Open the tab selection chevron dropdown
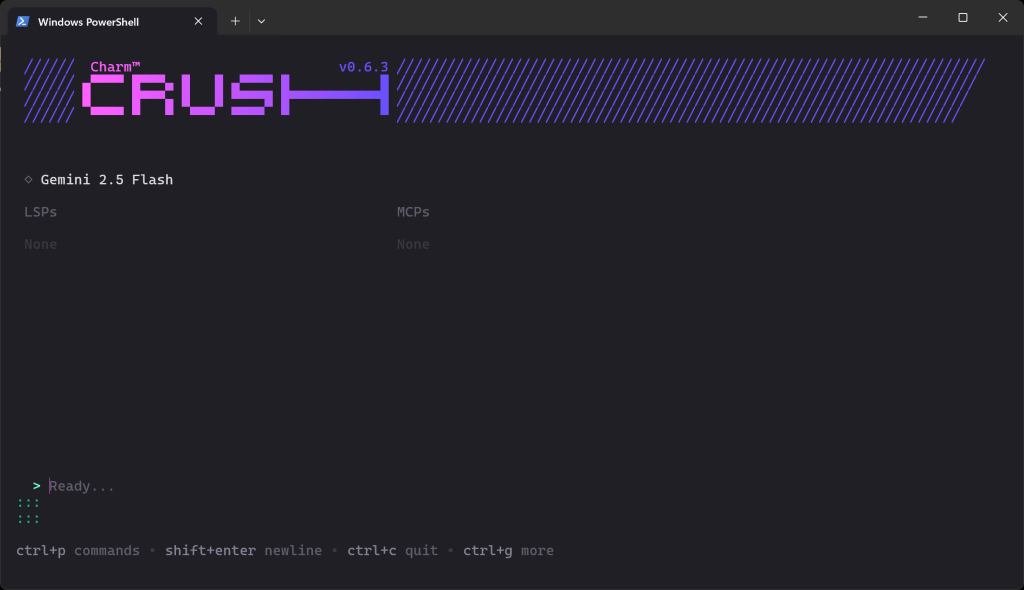Viewport: 1024px width, 590px height. click(x=261, y=20)
